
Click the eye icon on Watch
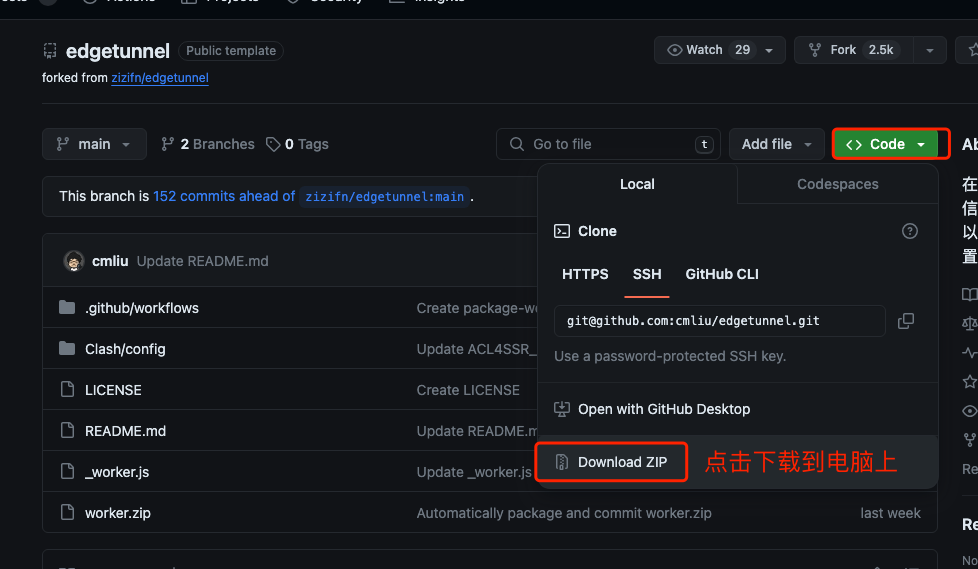[x=674, y=50]
